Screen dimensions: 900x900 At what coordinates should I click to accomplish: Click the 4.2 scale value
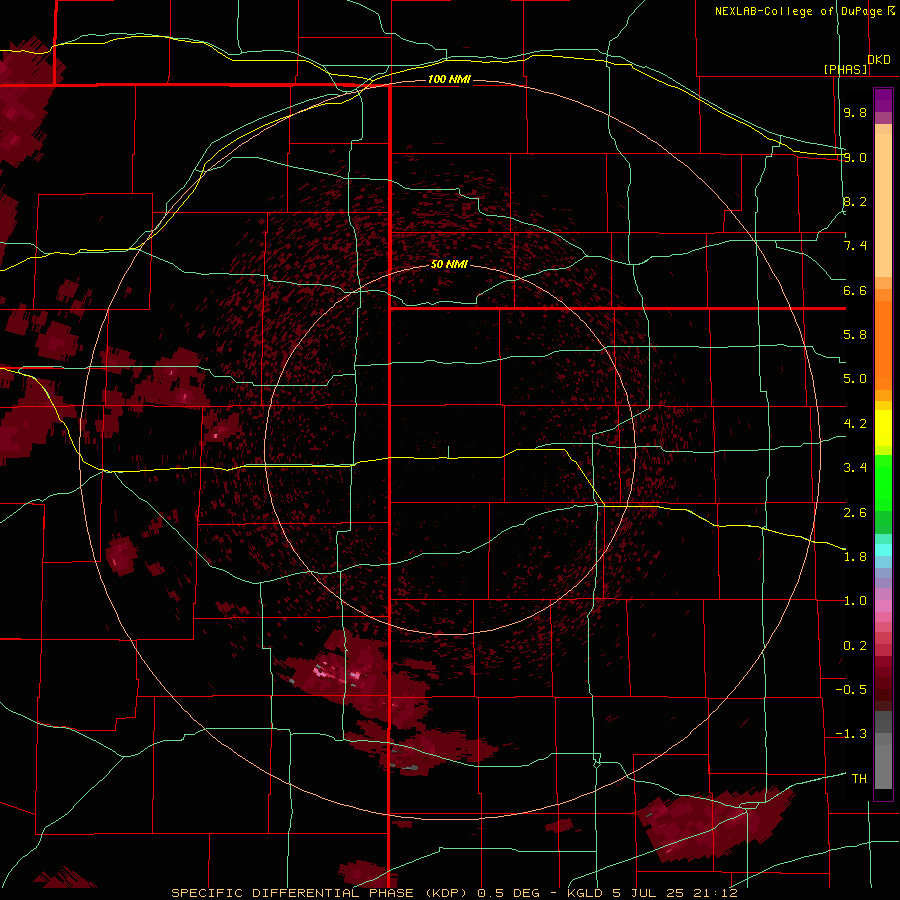[x=855, y=424]
